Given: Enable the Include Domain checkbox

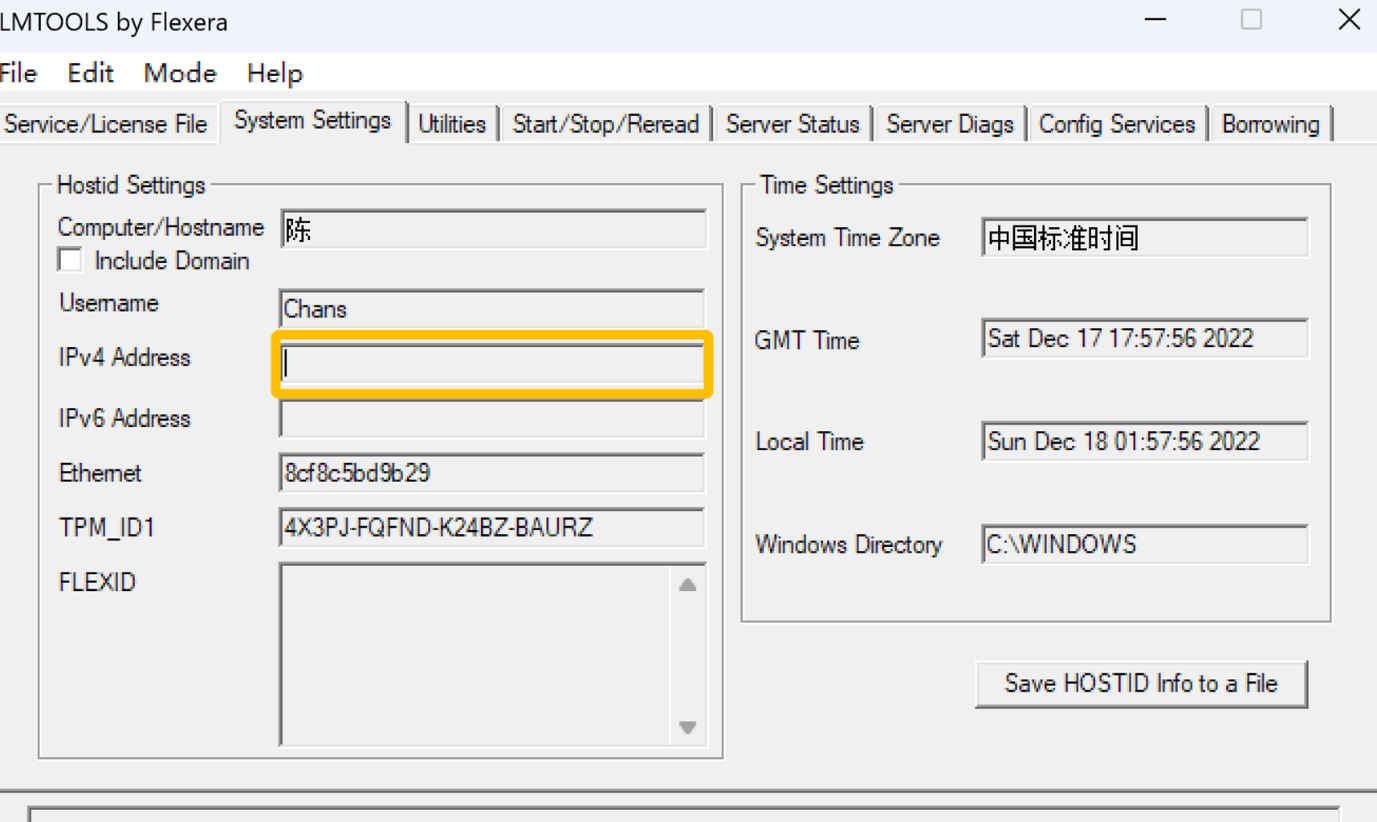Looking at the screenshot, I should (x=70, y=260).
